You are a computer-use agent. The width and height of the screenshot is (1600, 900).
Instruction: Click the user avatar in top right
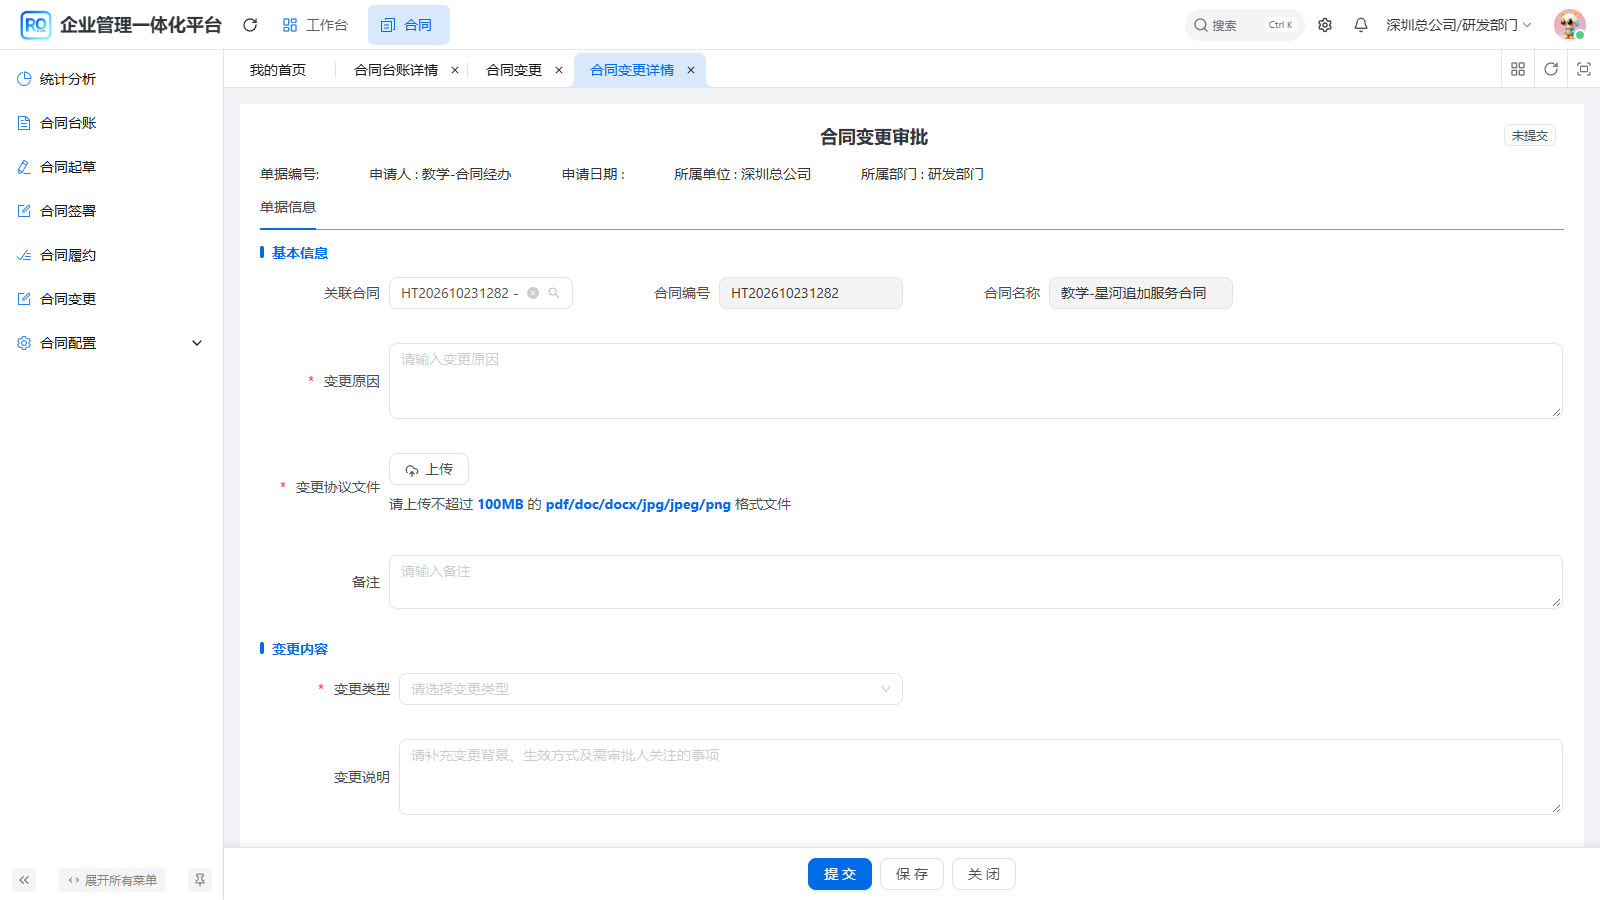(x=1570, y=25)
